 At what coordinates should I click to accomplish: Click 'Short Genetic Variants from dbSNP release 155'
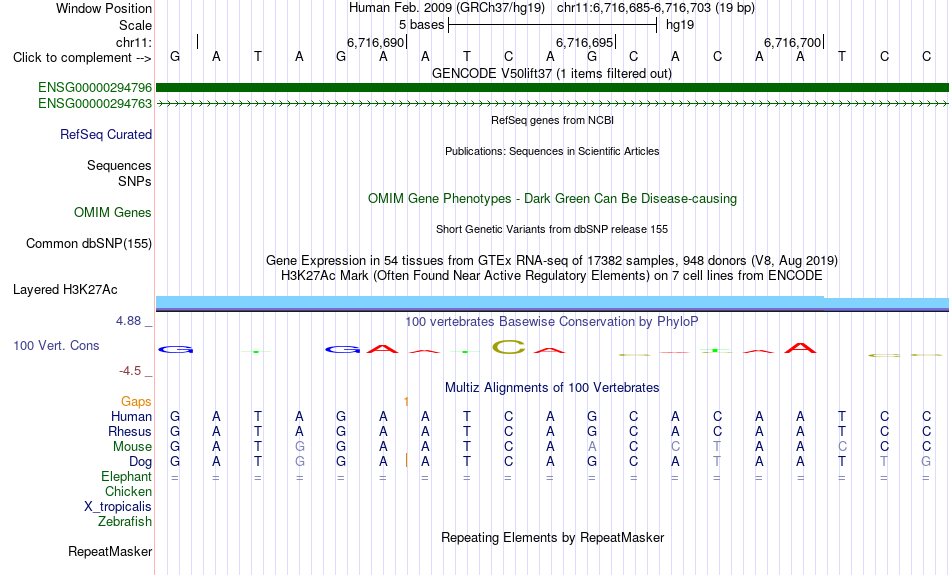[x=552, y=229]
